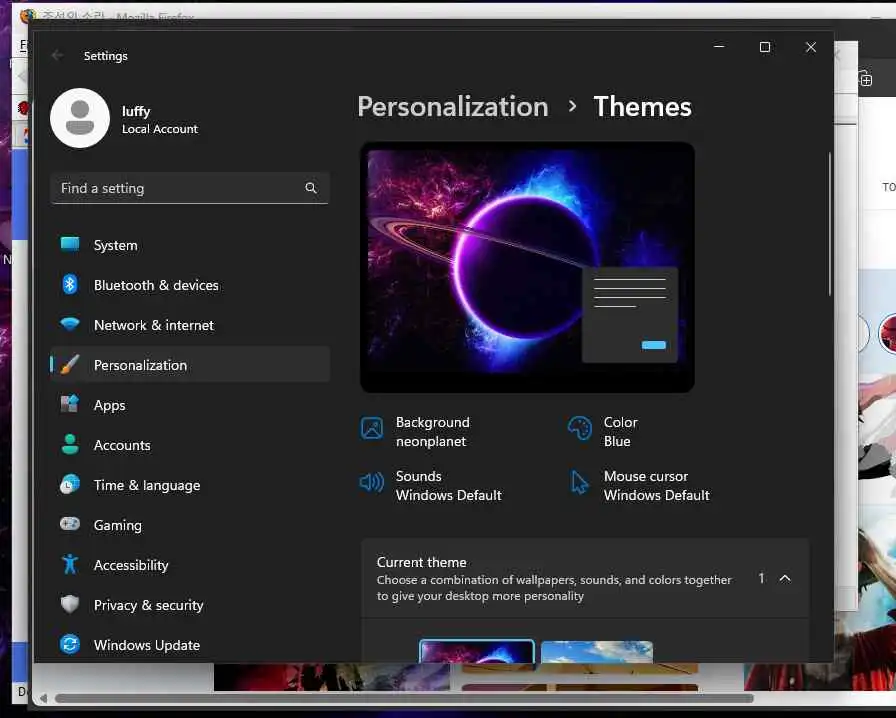
Task: Click the Color palette icon
Action: (x=579, y=428)
